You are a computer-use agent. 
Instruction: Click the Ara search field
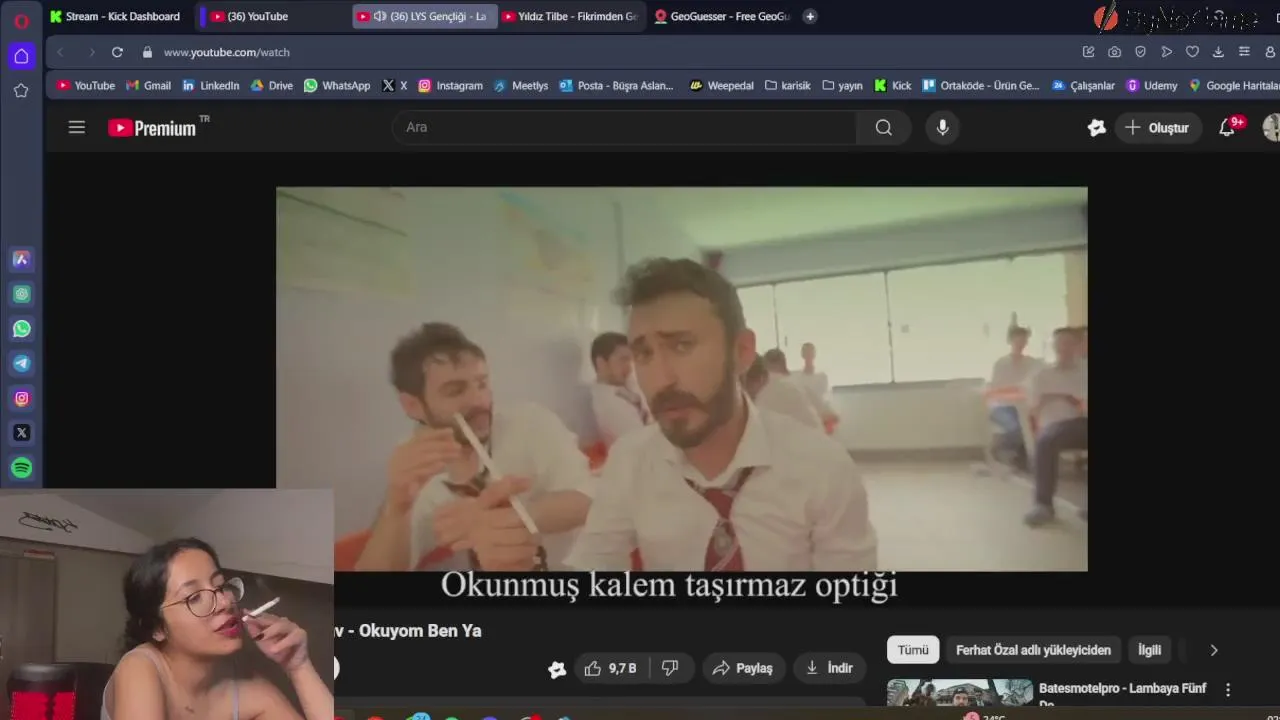click(x=624, y=127)
